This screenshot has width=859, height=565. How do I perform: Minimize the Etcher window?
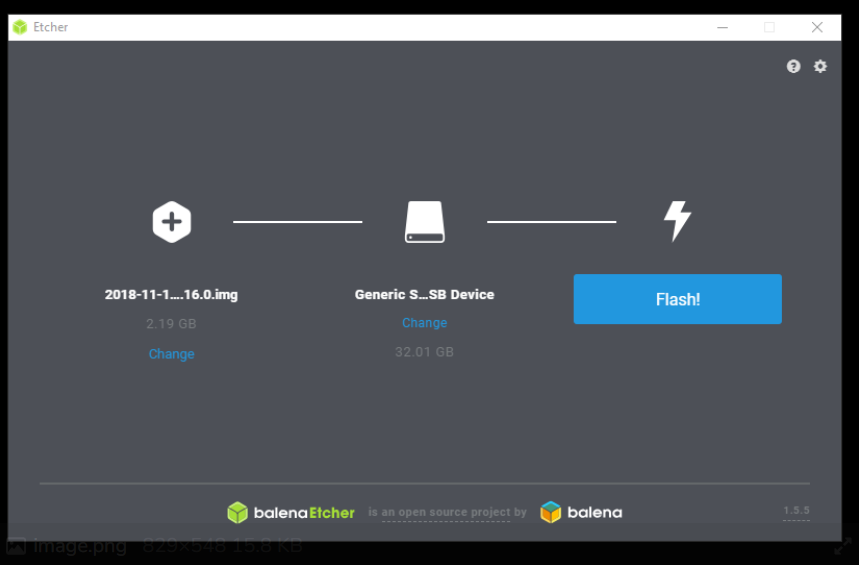[723, 27]
